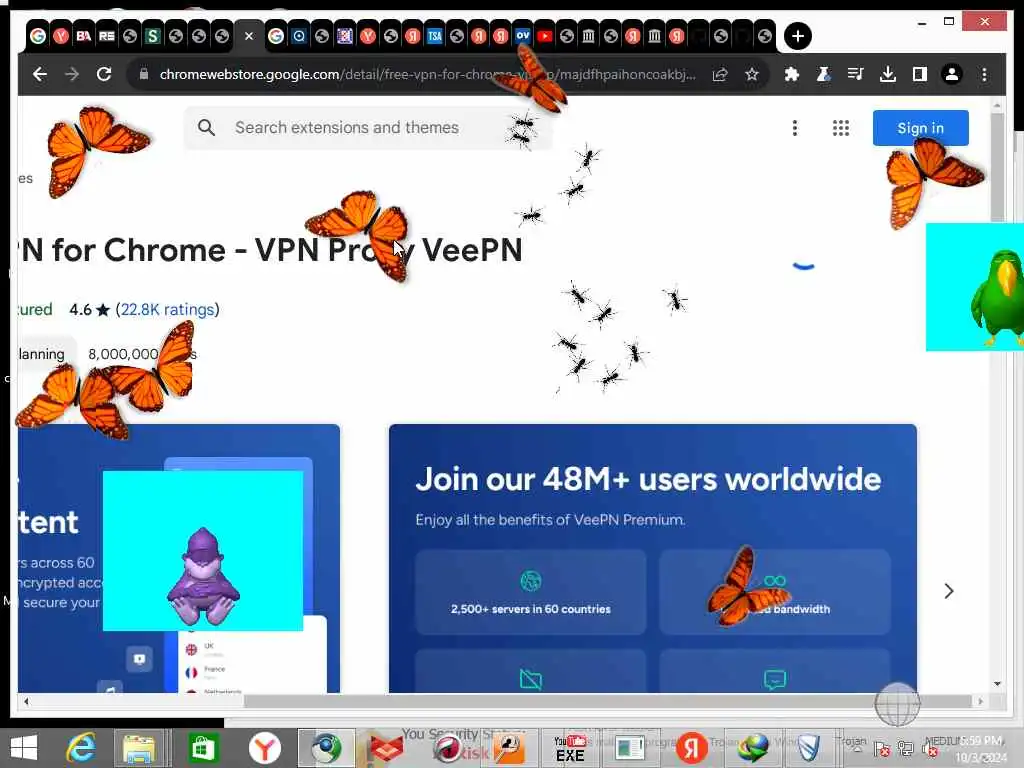
Task: Click the green parrot desktop character
Action: tap(996, 297)
